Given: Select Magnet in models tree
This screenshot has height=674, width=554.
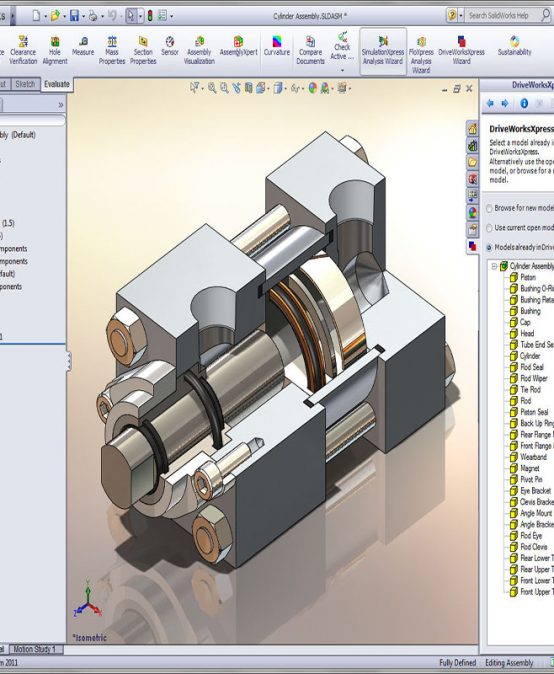Looking at the screenshot, I should click(530, 468).
